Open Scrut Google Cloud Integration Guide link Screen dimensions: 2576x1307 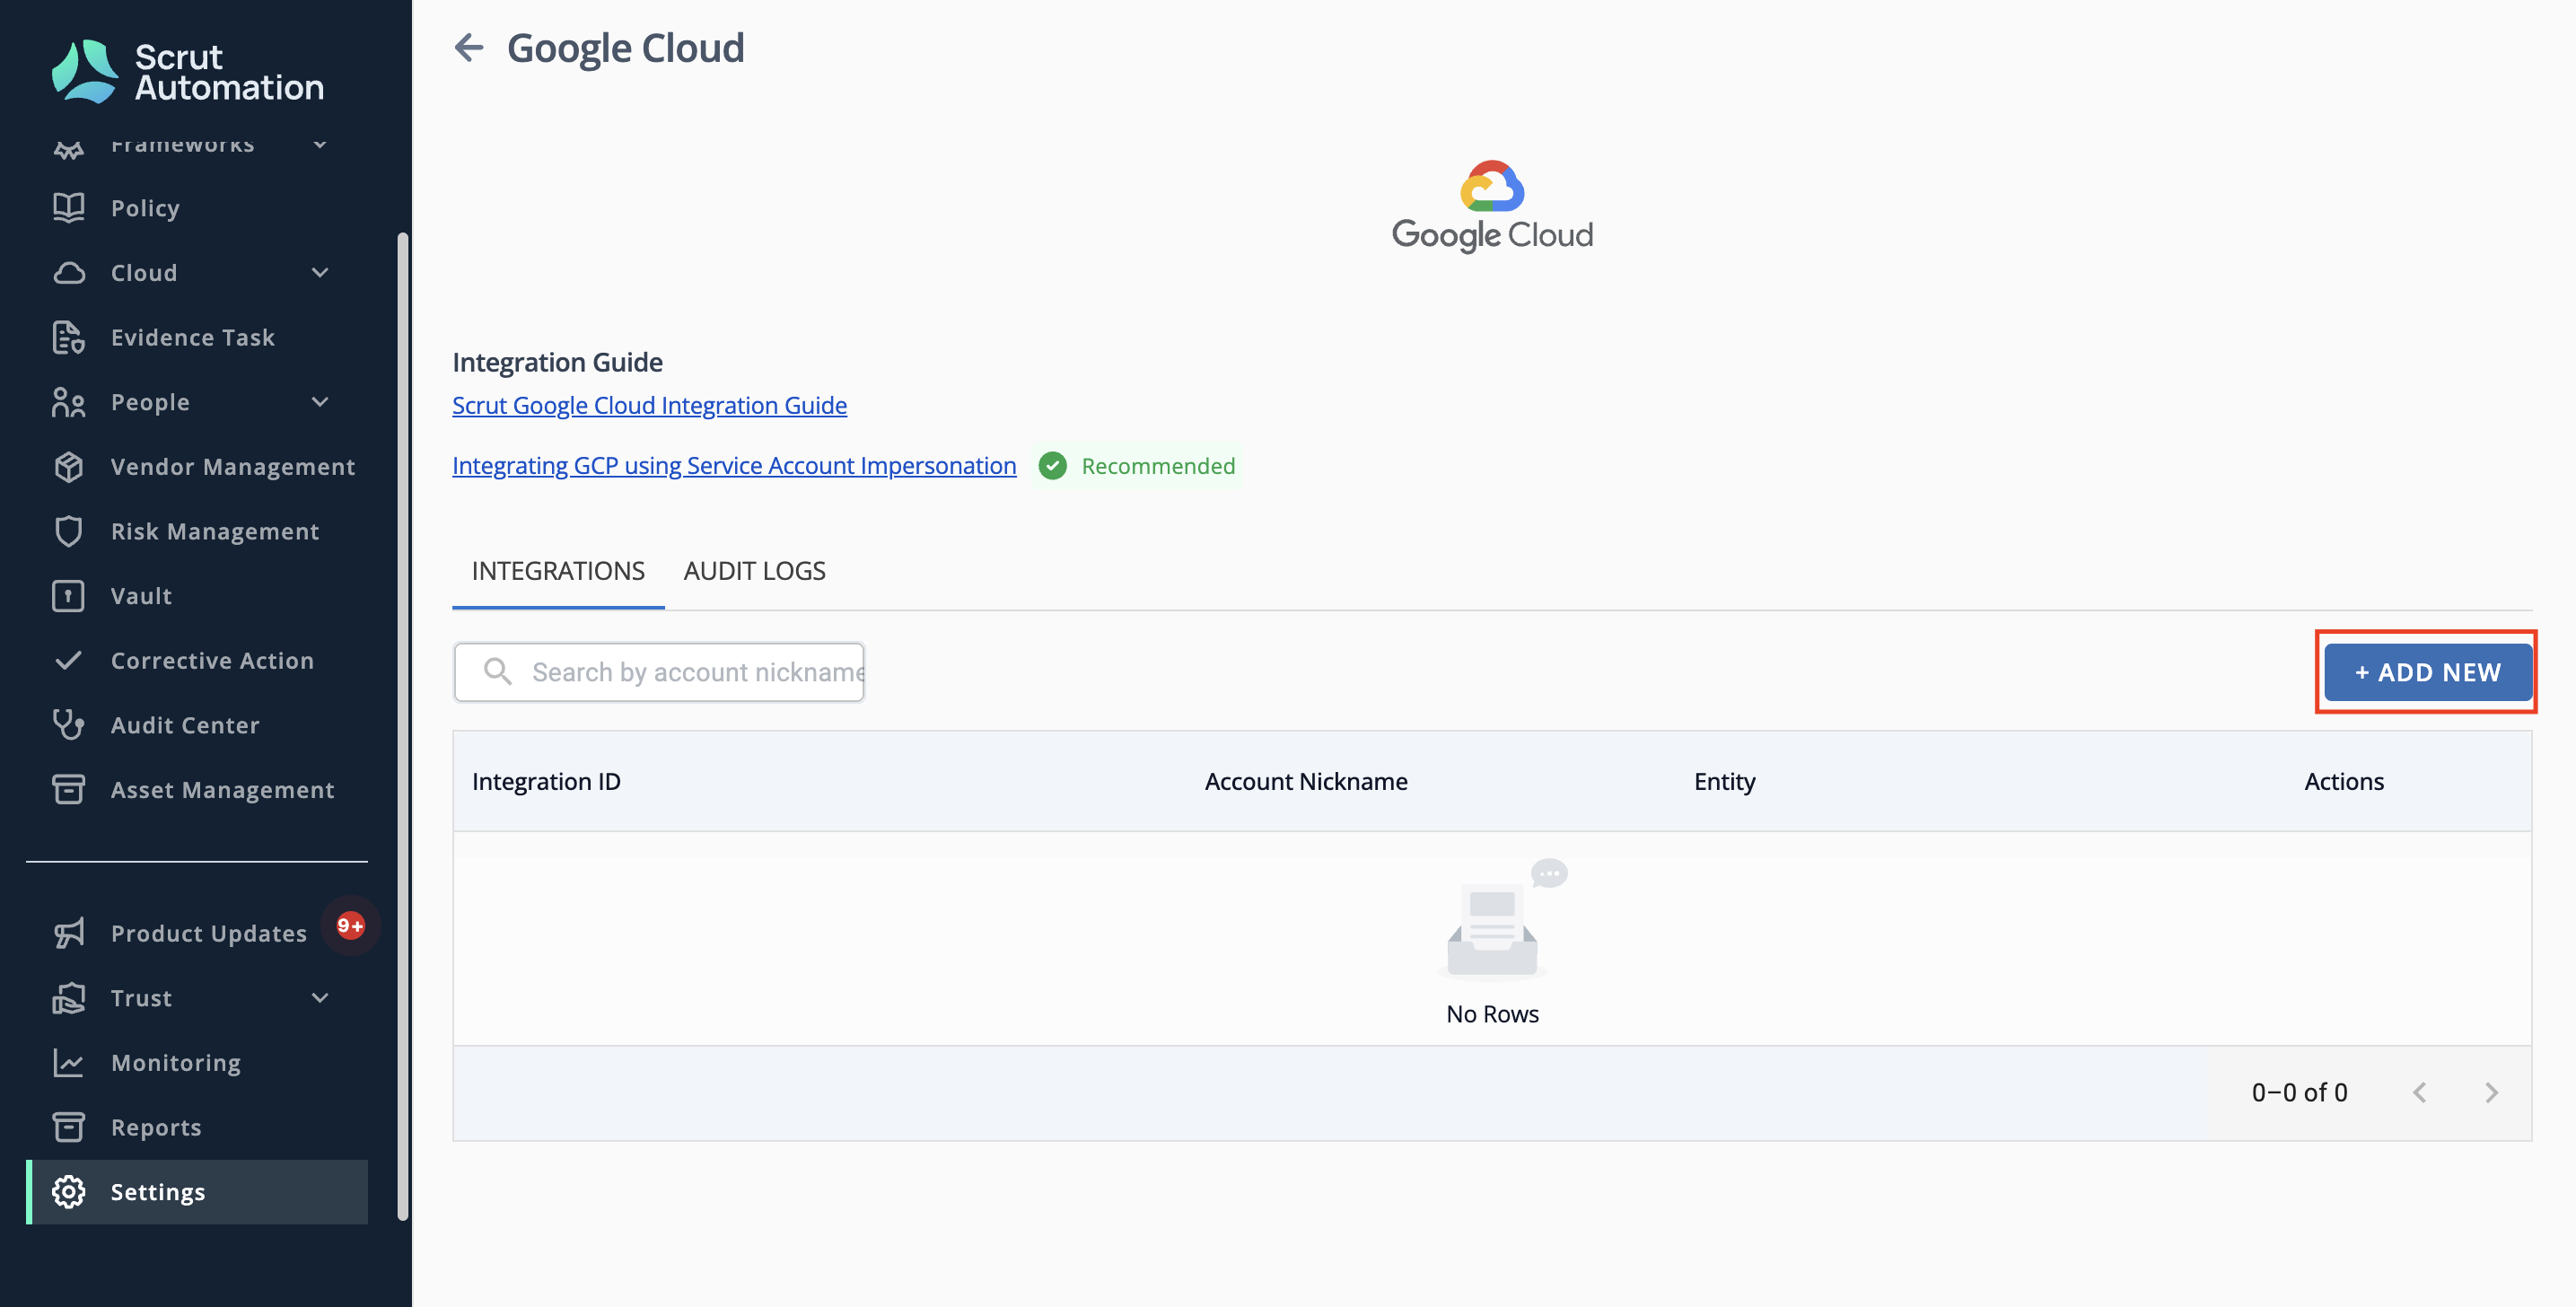point(649,405)
